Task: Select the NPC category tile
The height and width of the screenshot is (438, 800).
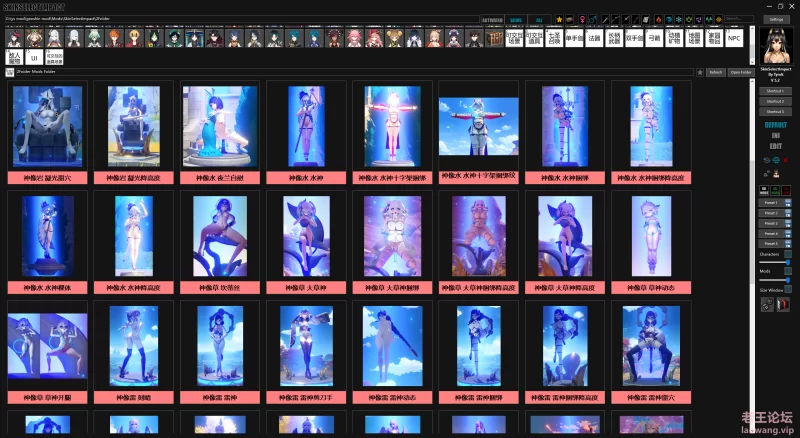Action: pyautogui.click(x=734, y=38)
